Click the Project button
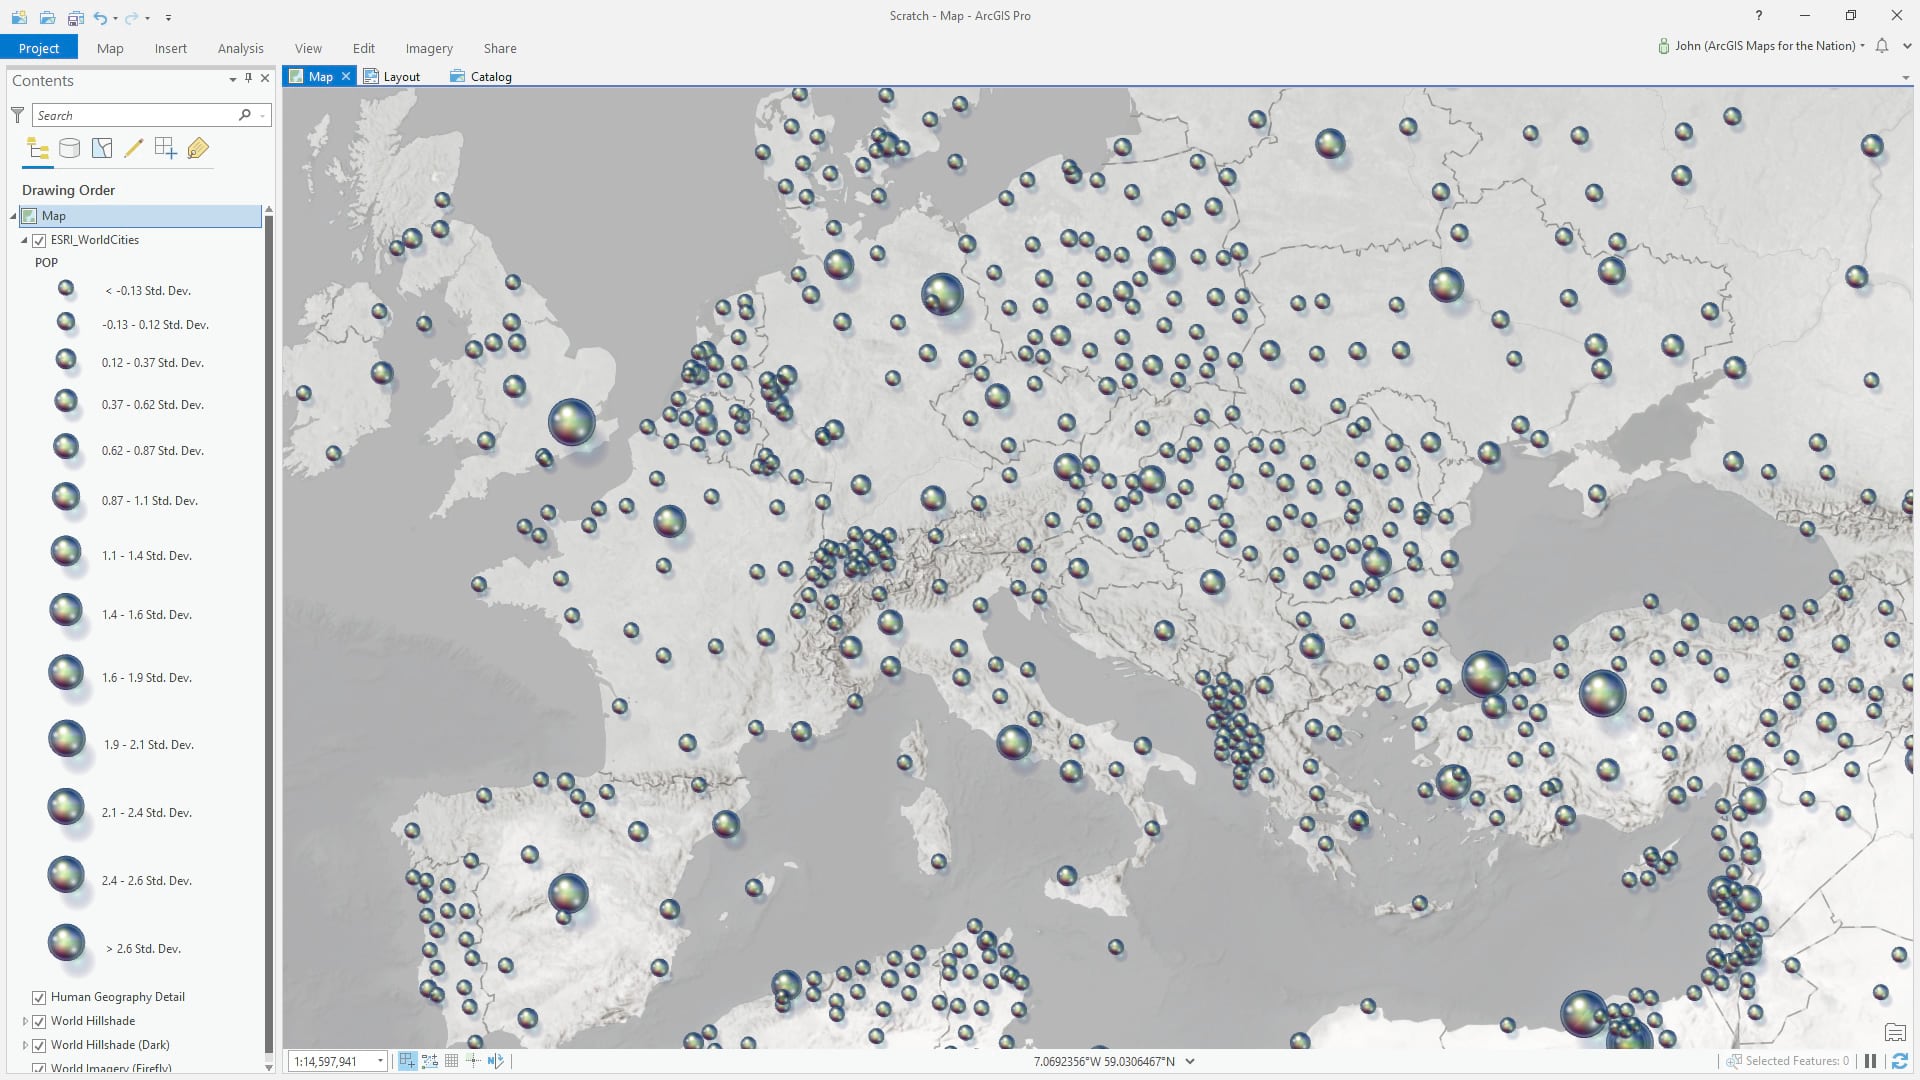The width and height of the screenshot is (1920, 1080). pyautogui.click(x=39, y=48)
